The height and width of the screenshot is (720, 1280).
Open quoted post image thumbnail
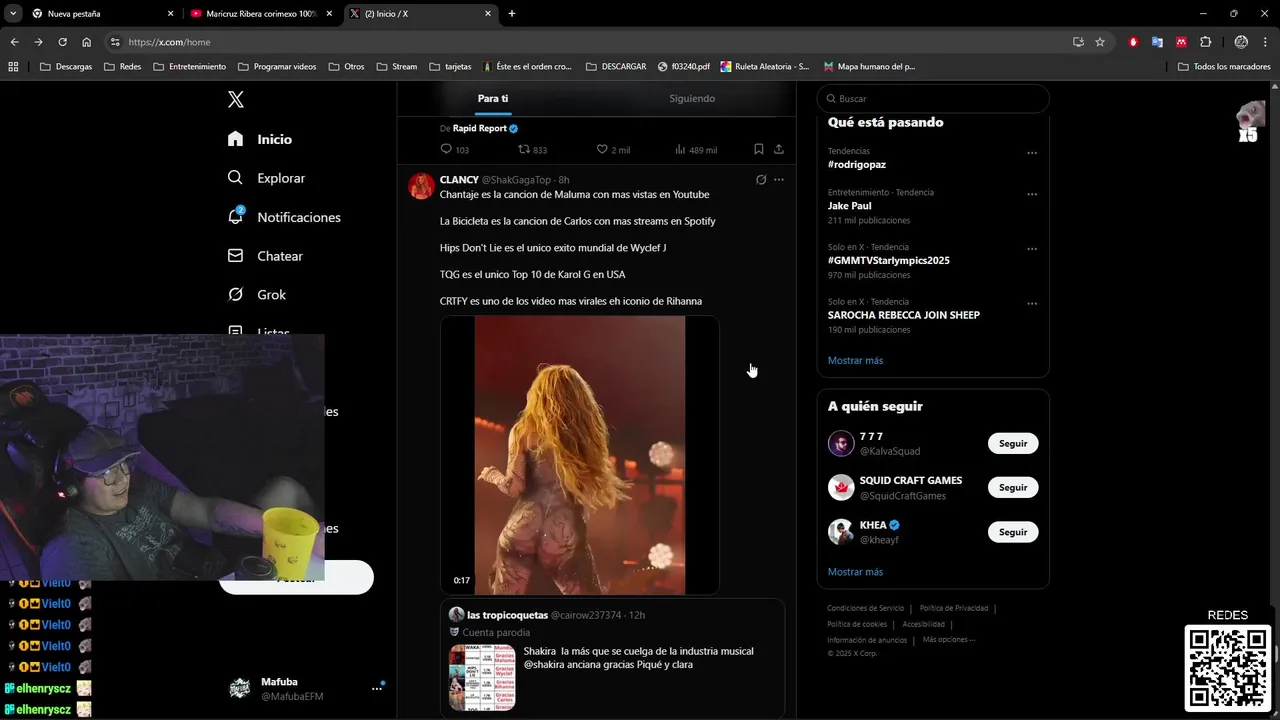pos(482,677)
